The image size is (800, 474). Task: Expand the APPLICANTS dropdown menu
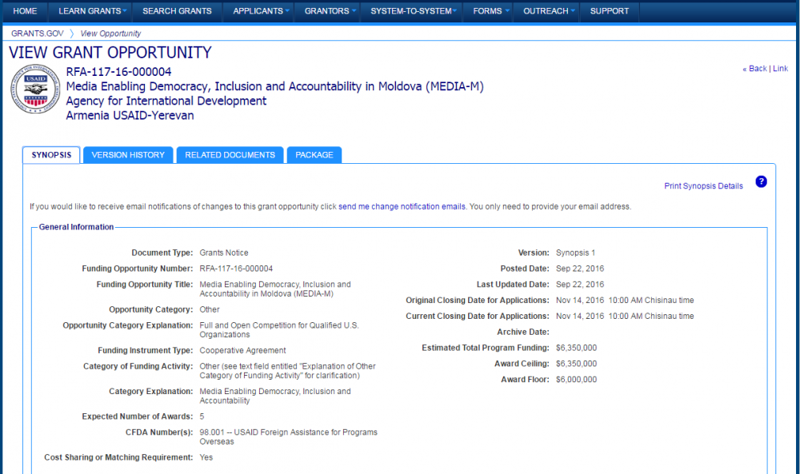click(261, 11)
